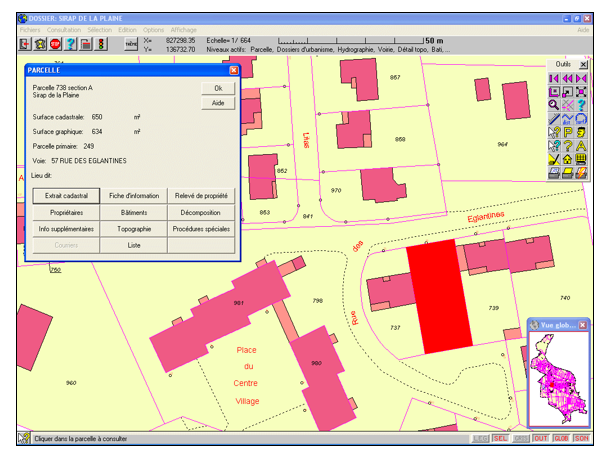Toggle the SEL status bar indicator
This screenshot has height=460, width=607.
pyautogui.click(x=500, y=438)
